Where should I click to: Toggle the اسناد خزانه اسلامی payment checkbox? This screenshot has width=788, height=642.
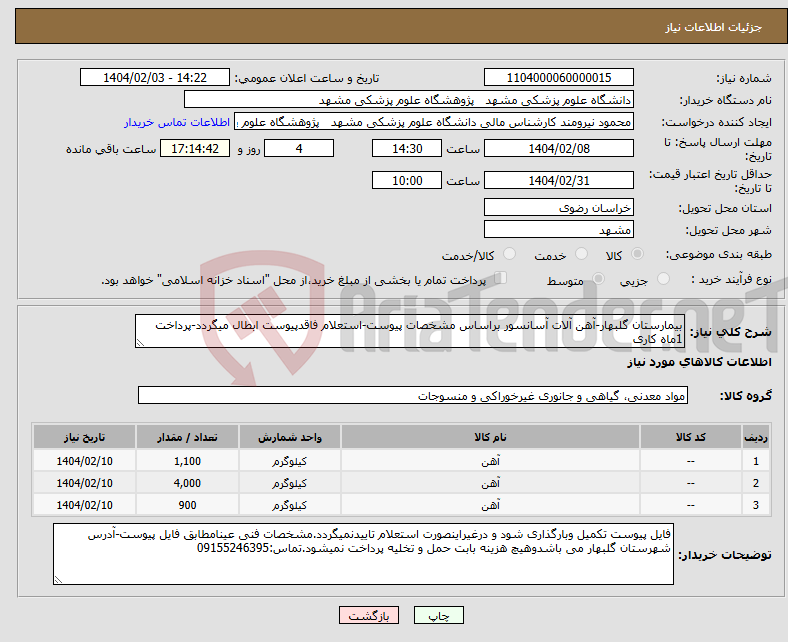[x=500, y=278]
